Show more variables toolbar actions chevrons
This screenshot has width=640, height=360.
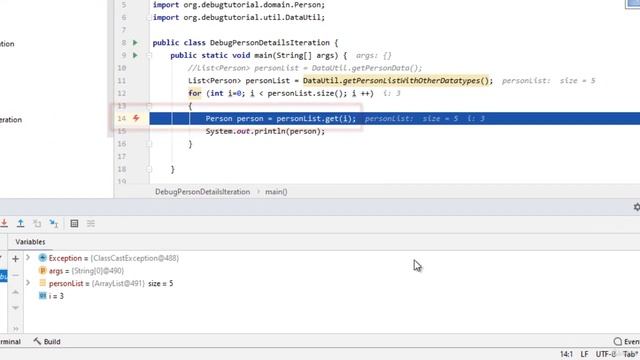(16, 328)
